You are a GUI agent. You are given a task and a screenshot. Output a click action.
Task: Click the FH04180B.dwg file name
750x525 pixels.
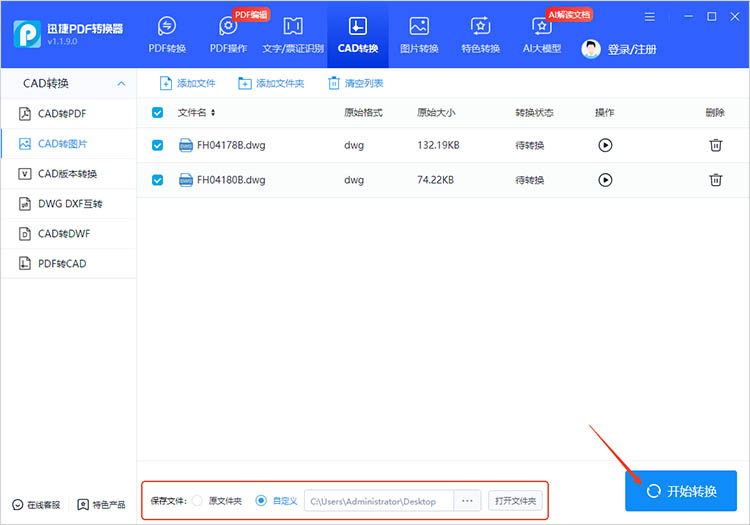coord(231,180)
